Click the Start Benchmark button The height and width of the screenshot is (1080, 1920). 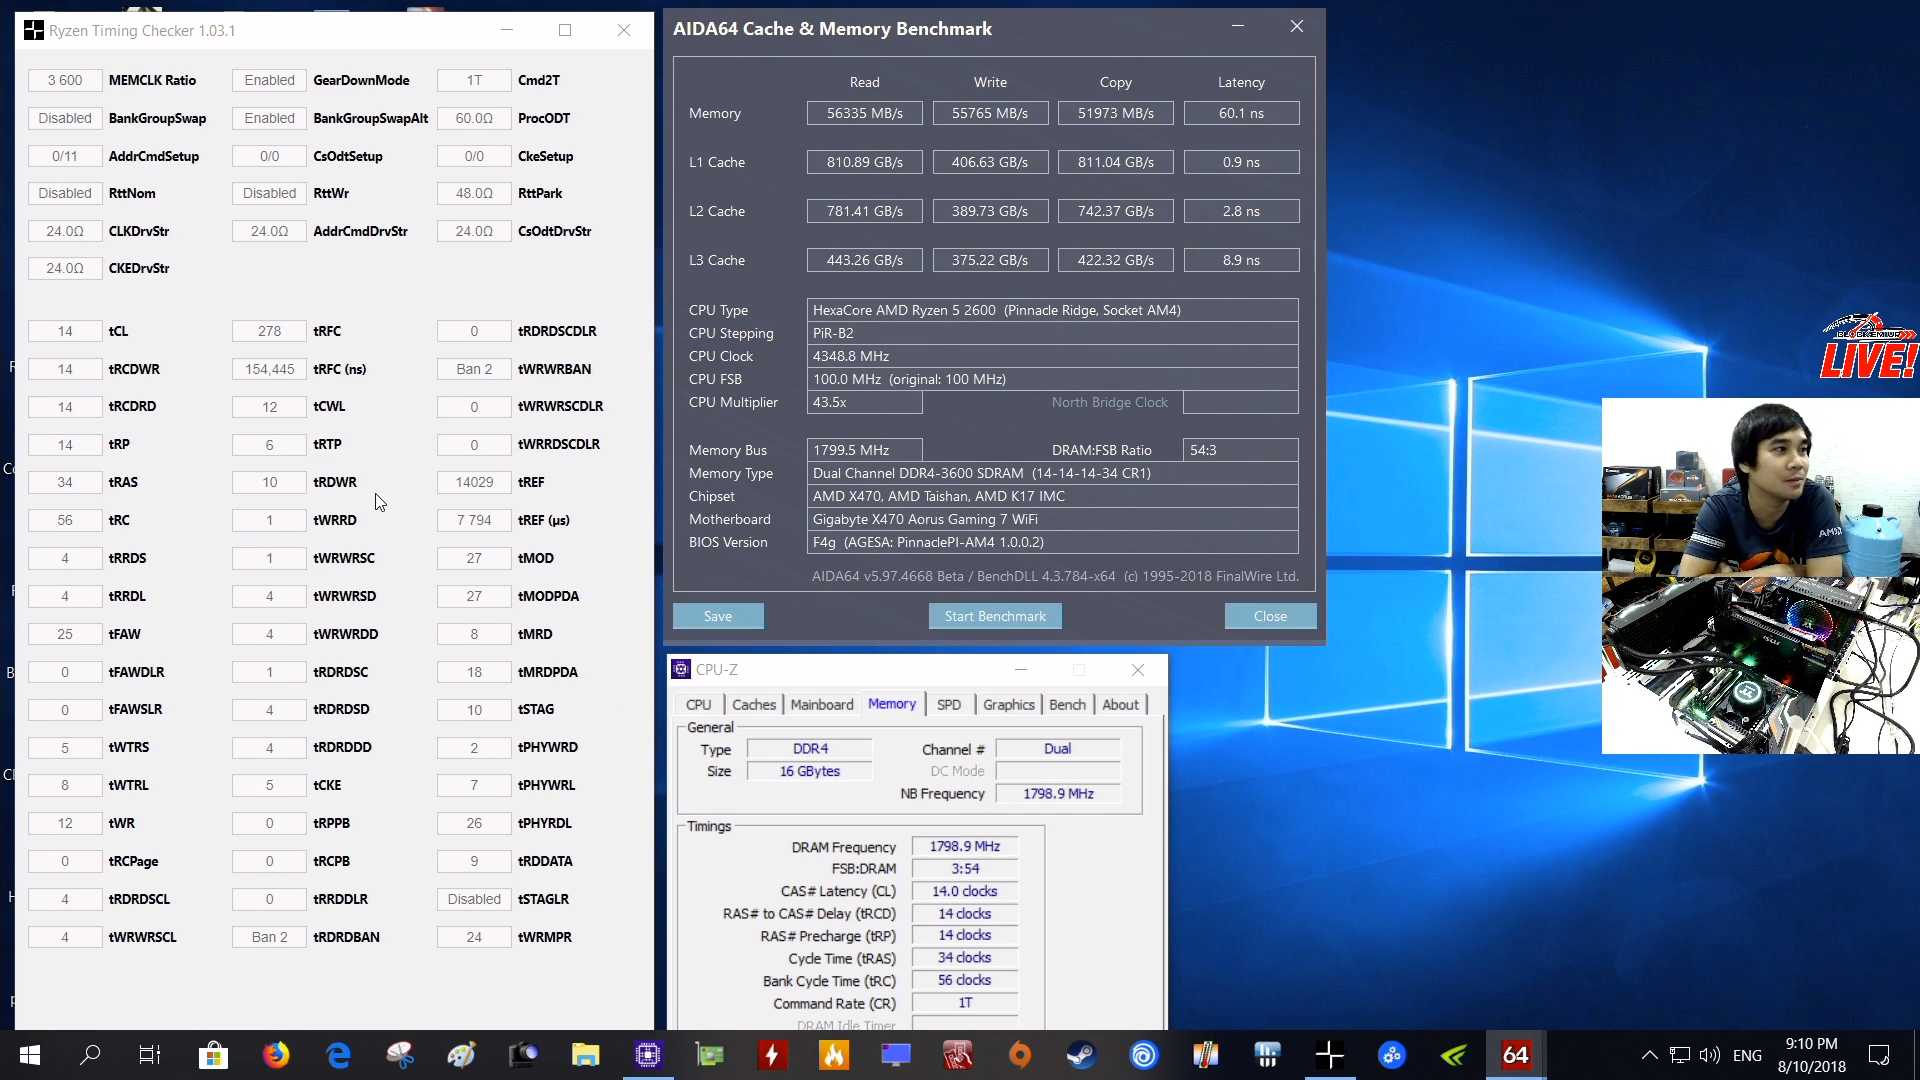[995, 616]
